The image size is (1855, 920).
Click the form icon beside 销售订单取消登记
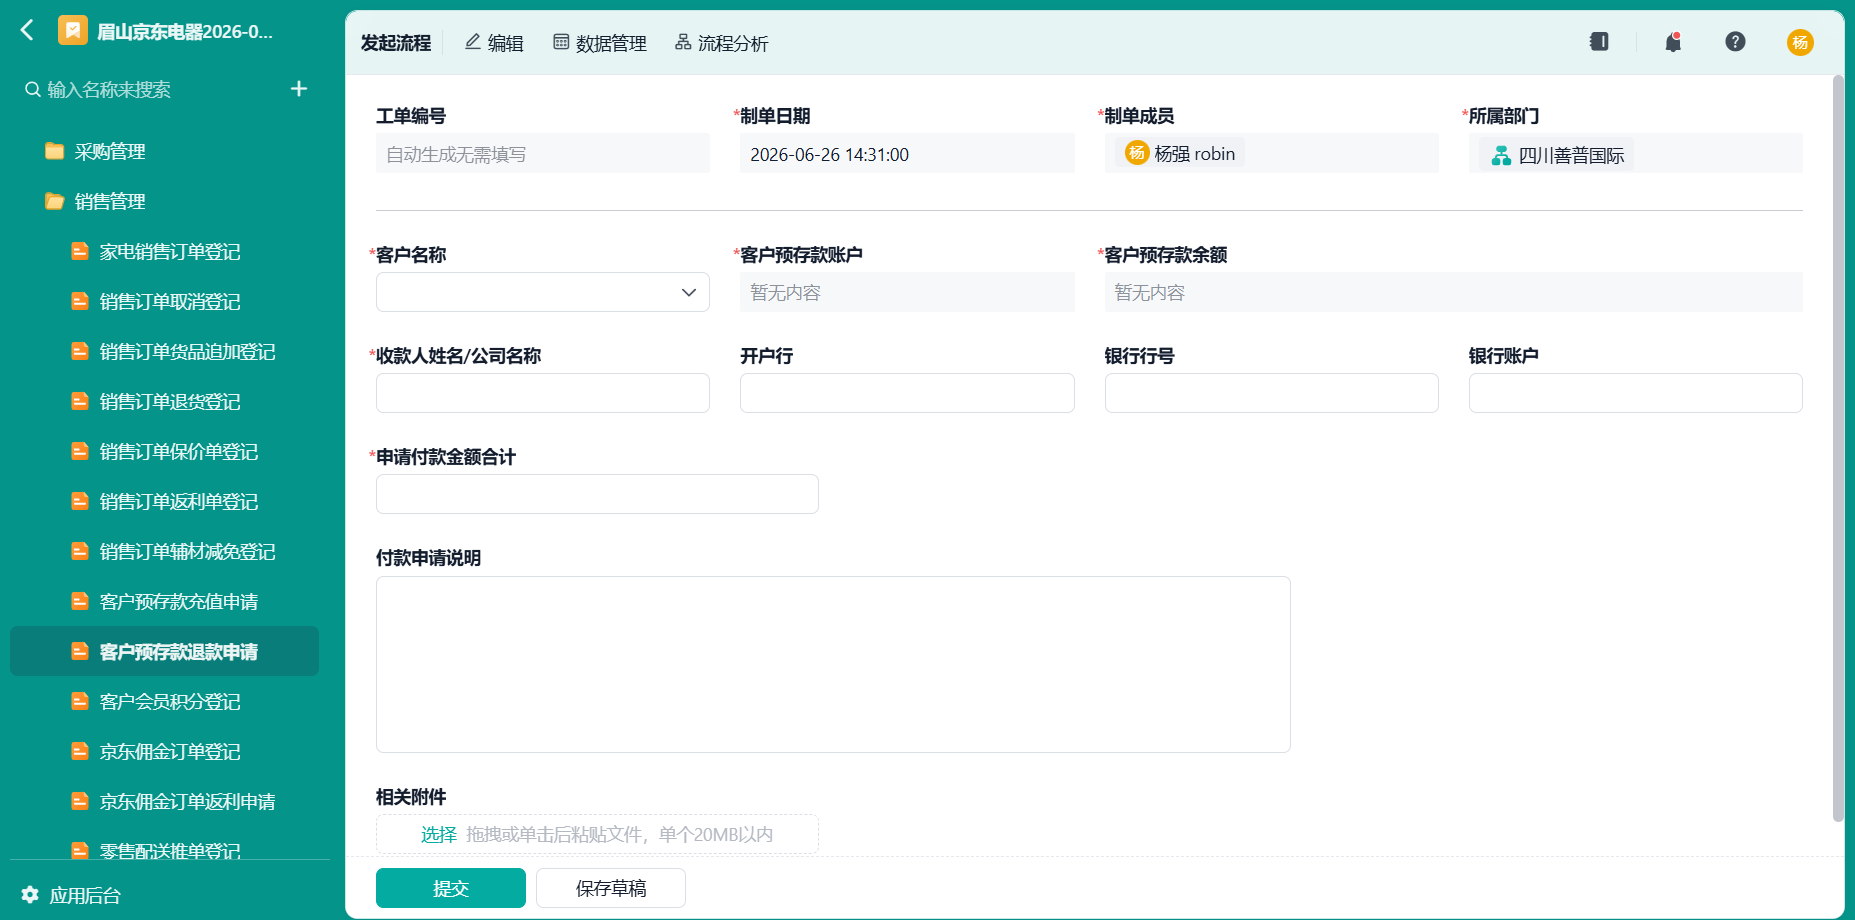(80, 301)
